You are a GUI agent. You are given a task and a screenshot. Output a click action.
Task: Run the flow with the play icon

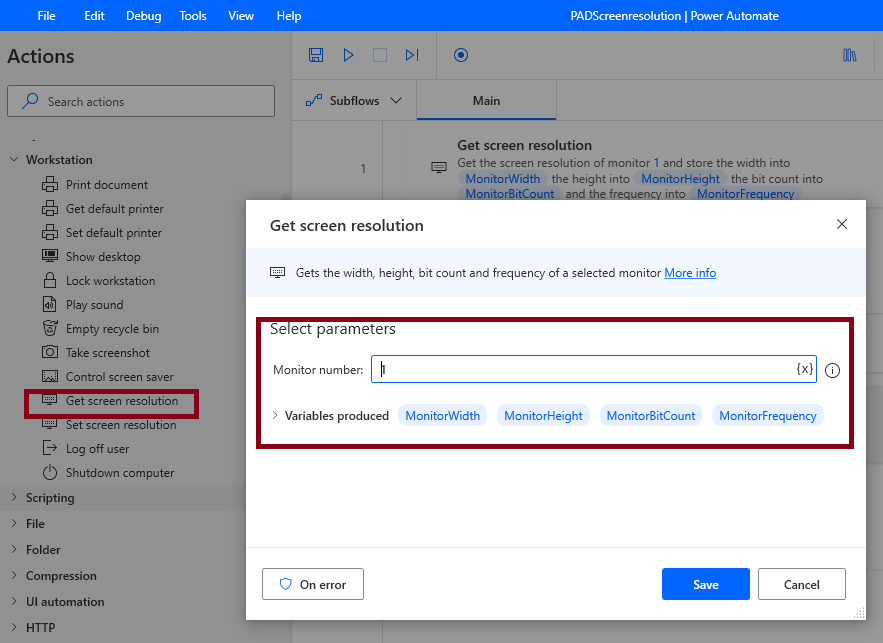pos(348,55)
